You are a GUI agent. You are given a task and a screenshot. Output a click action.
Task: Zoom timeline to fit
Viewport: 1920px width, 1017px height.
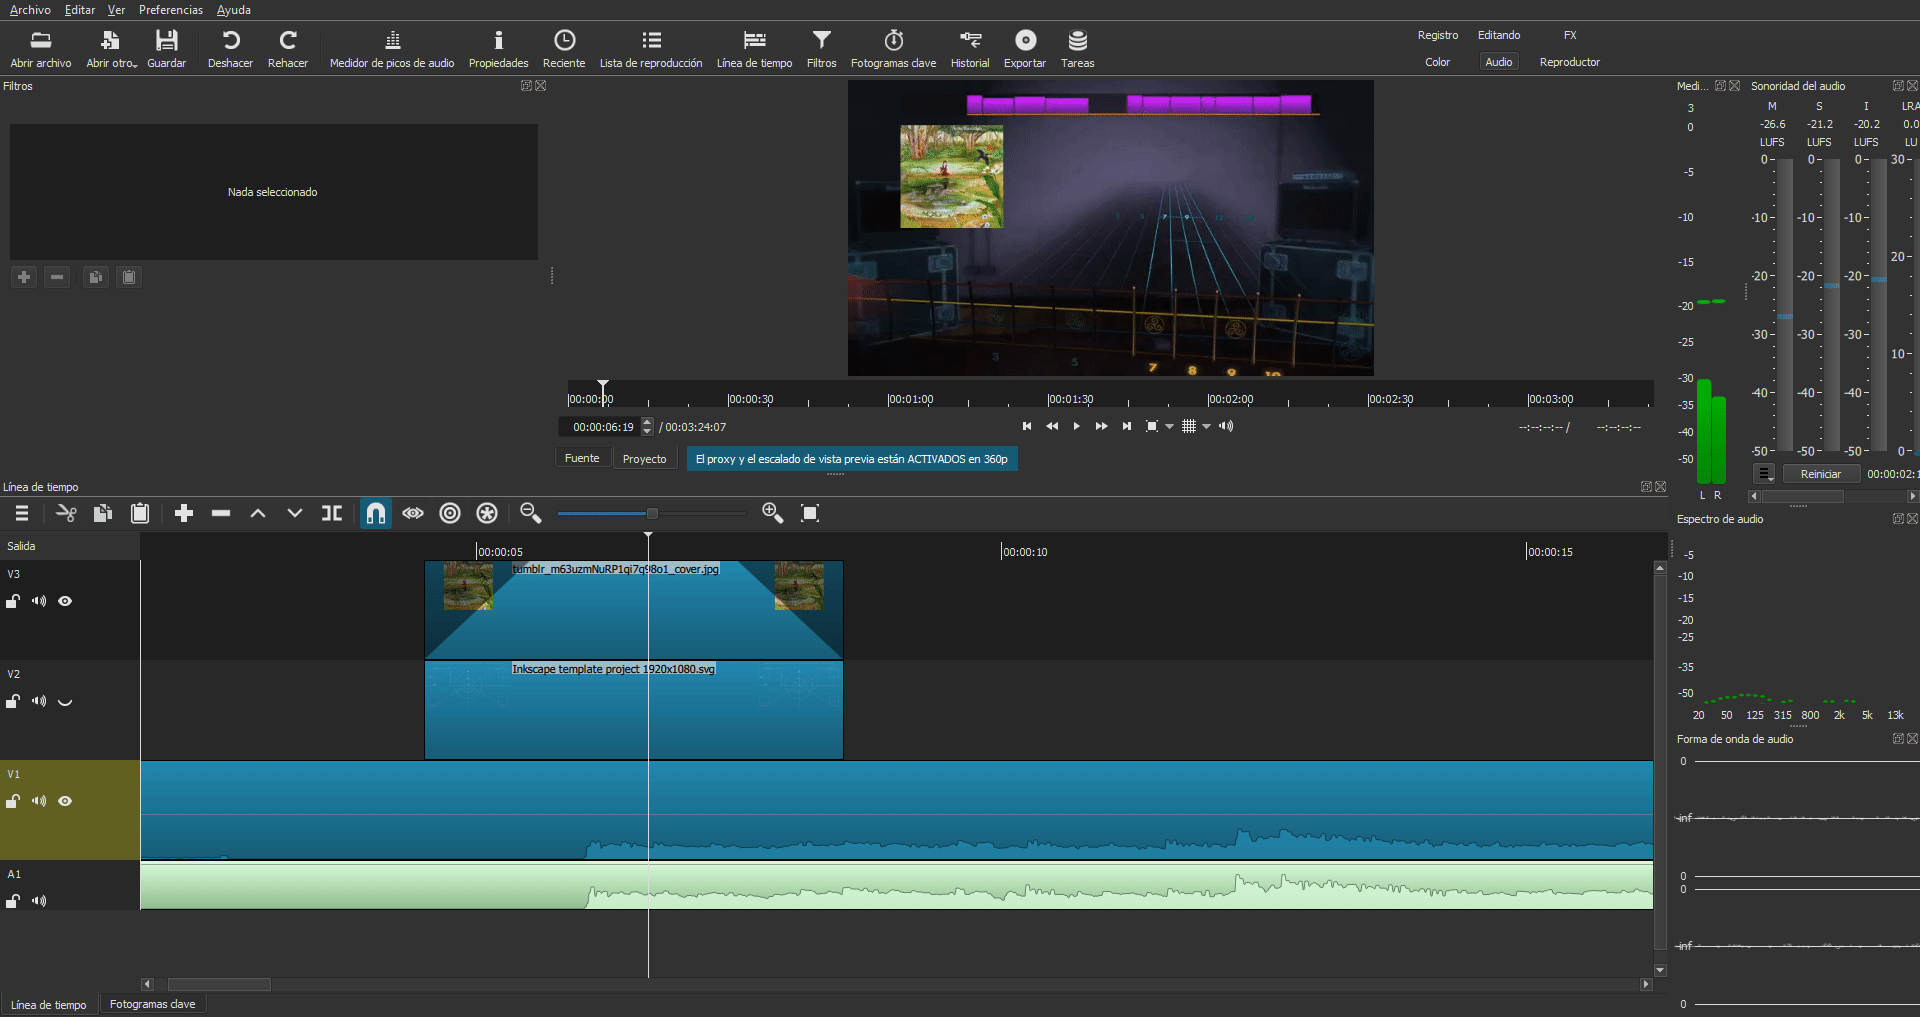point(810,513)
